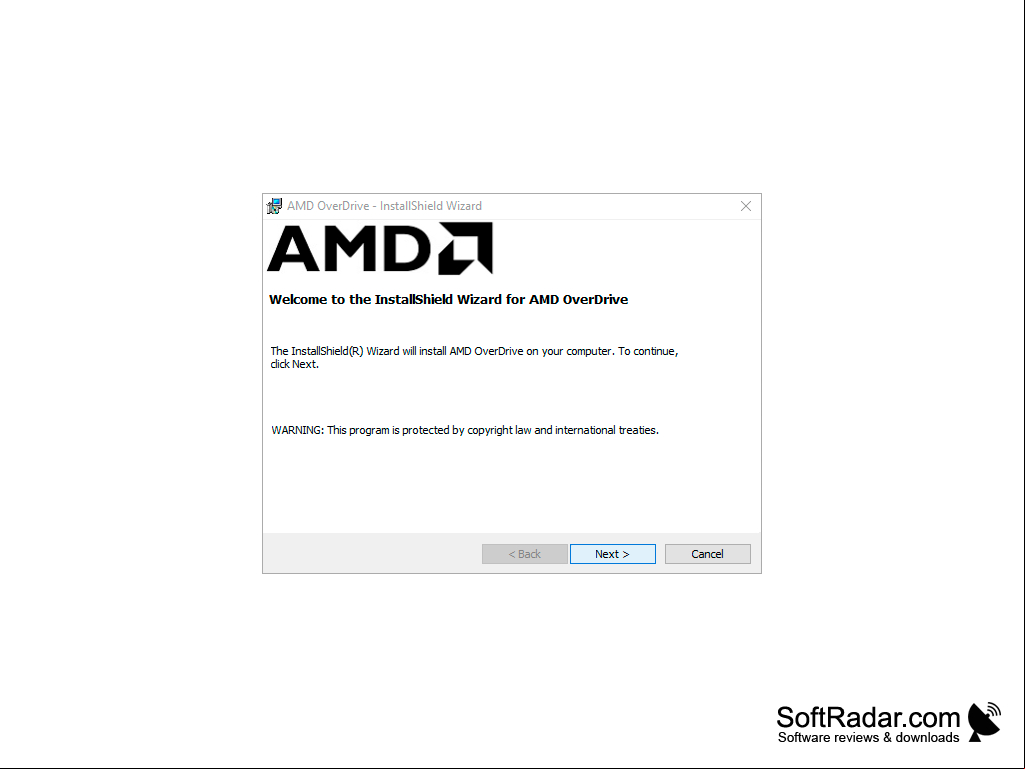Viewport: 1025px width, 769px height.
Task: Click the WARNING: label word
Action: pyautogui.click(x=297, y=430)
